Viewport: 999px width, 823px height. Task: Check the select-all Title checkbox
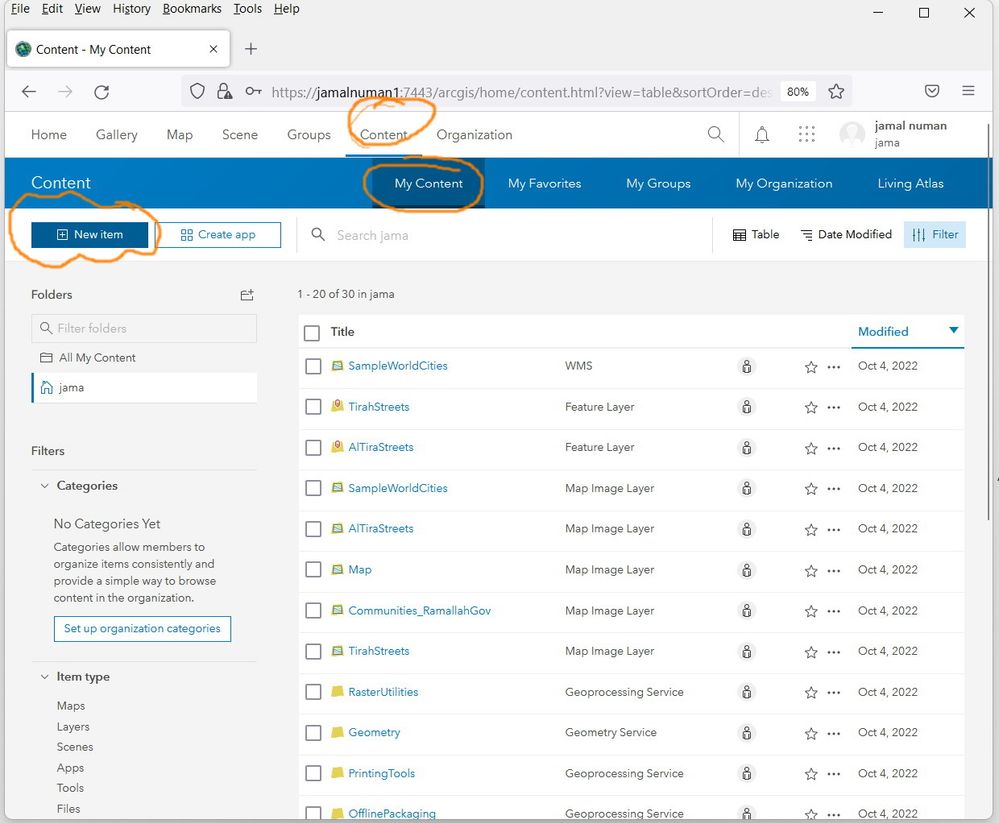[x=312, y=333]
